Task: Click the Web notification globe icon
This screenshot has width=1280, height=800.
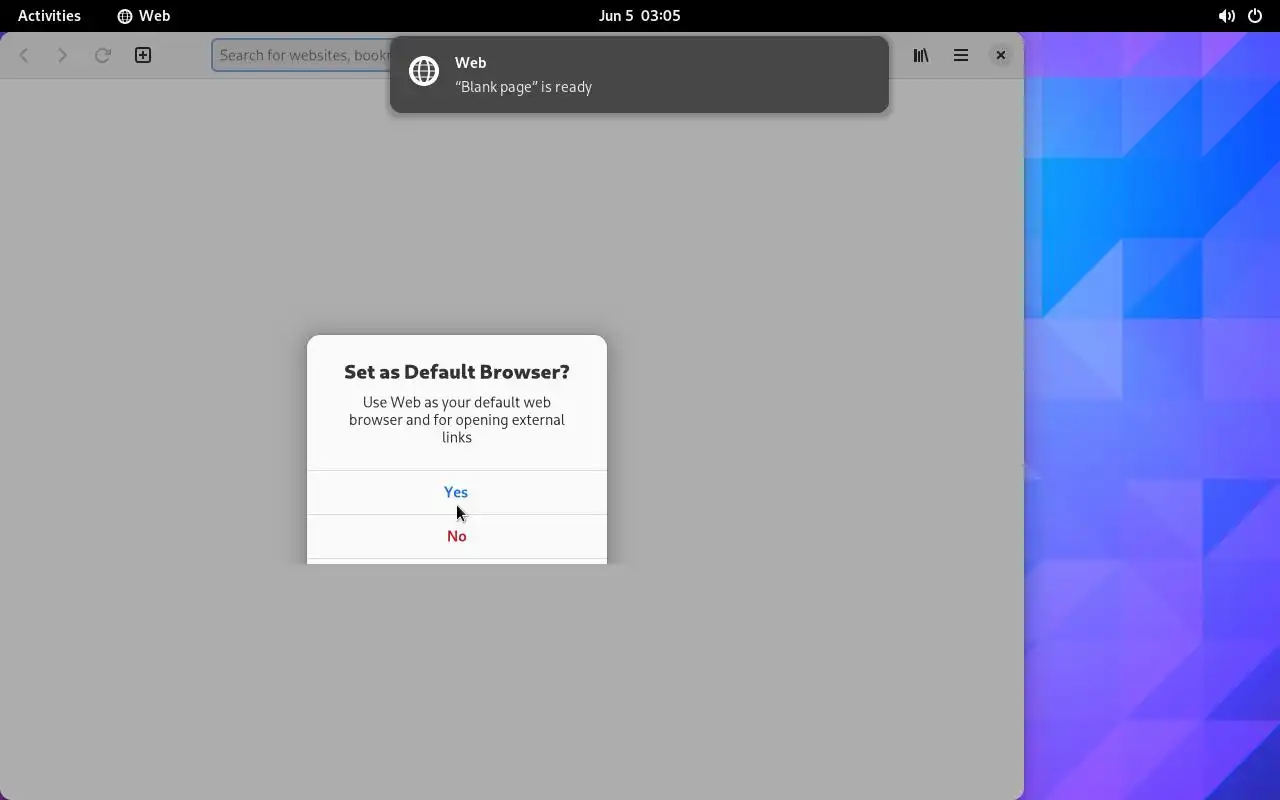Action: pyautogui.click(x=424, y=71)
